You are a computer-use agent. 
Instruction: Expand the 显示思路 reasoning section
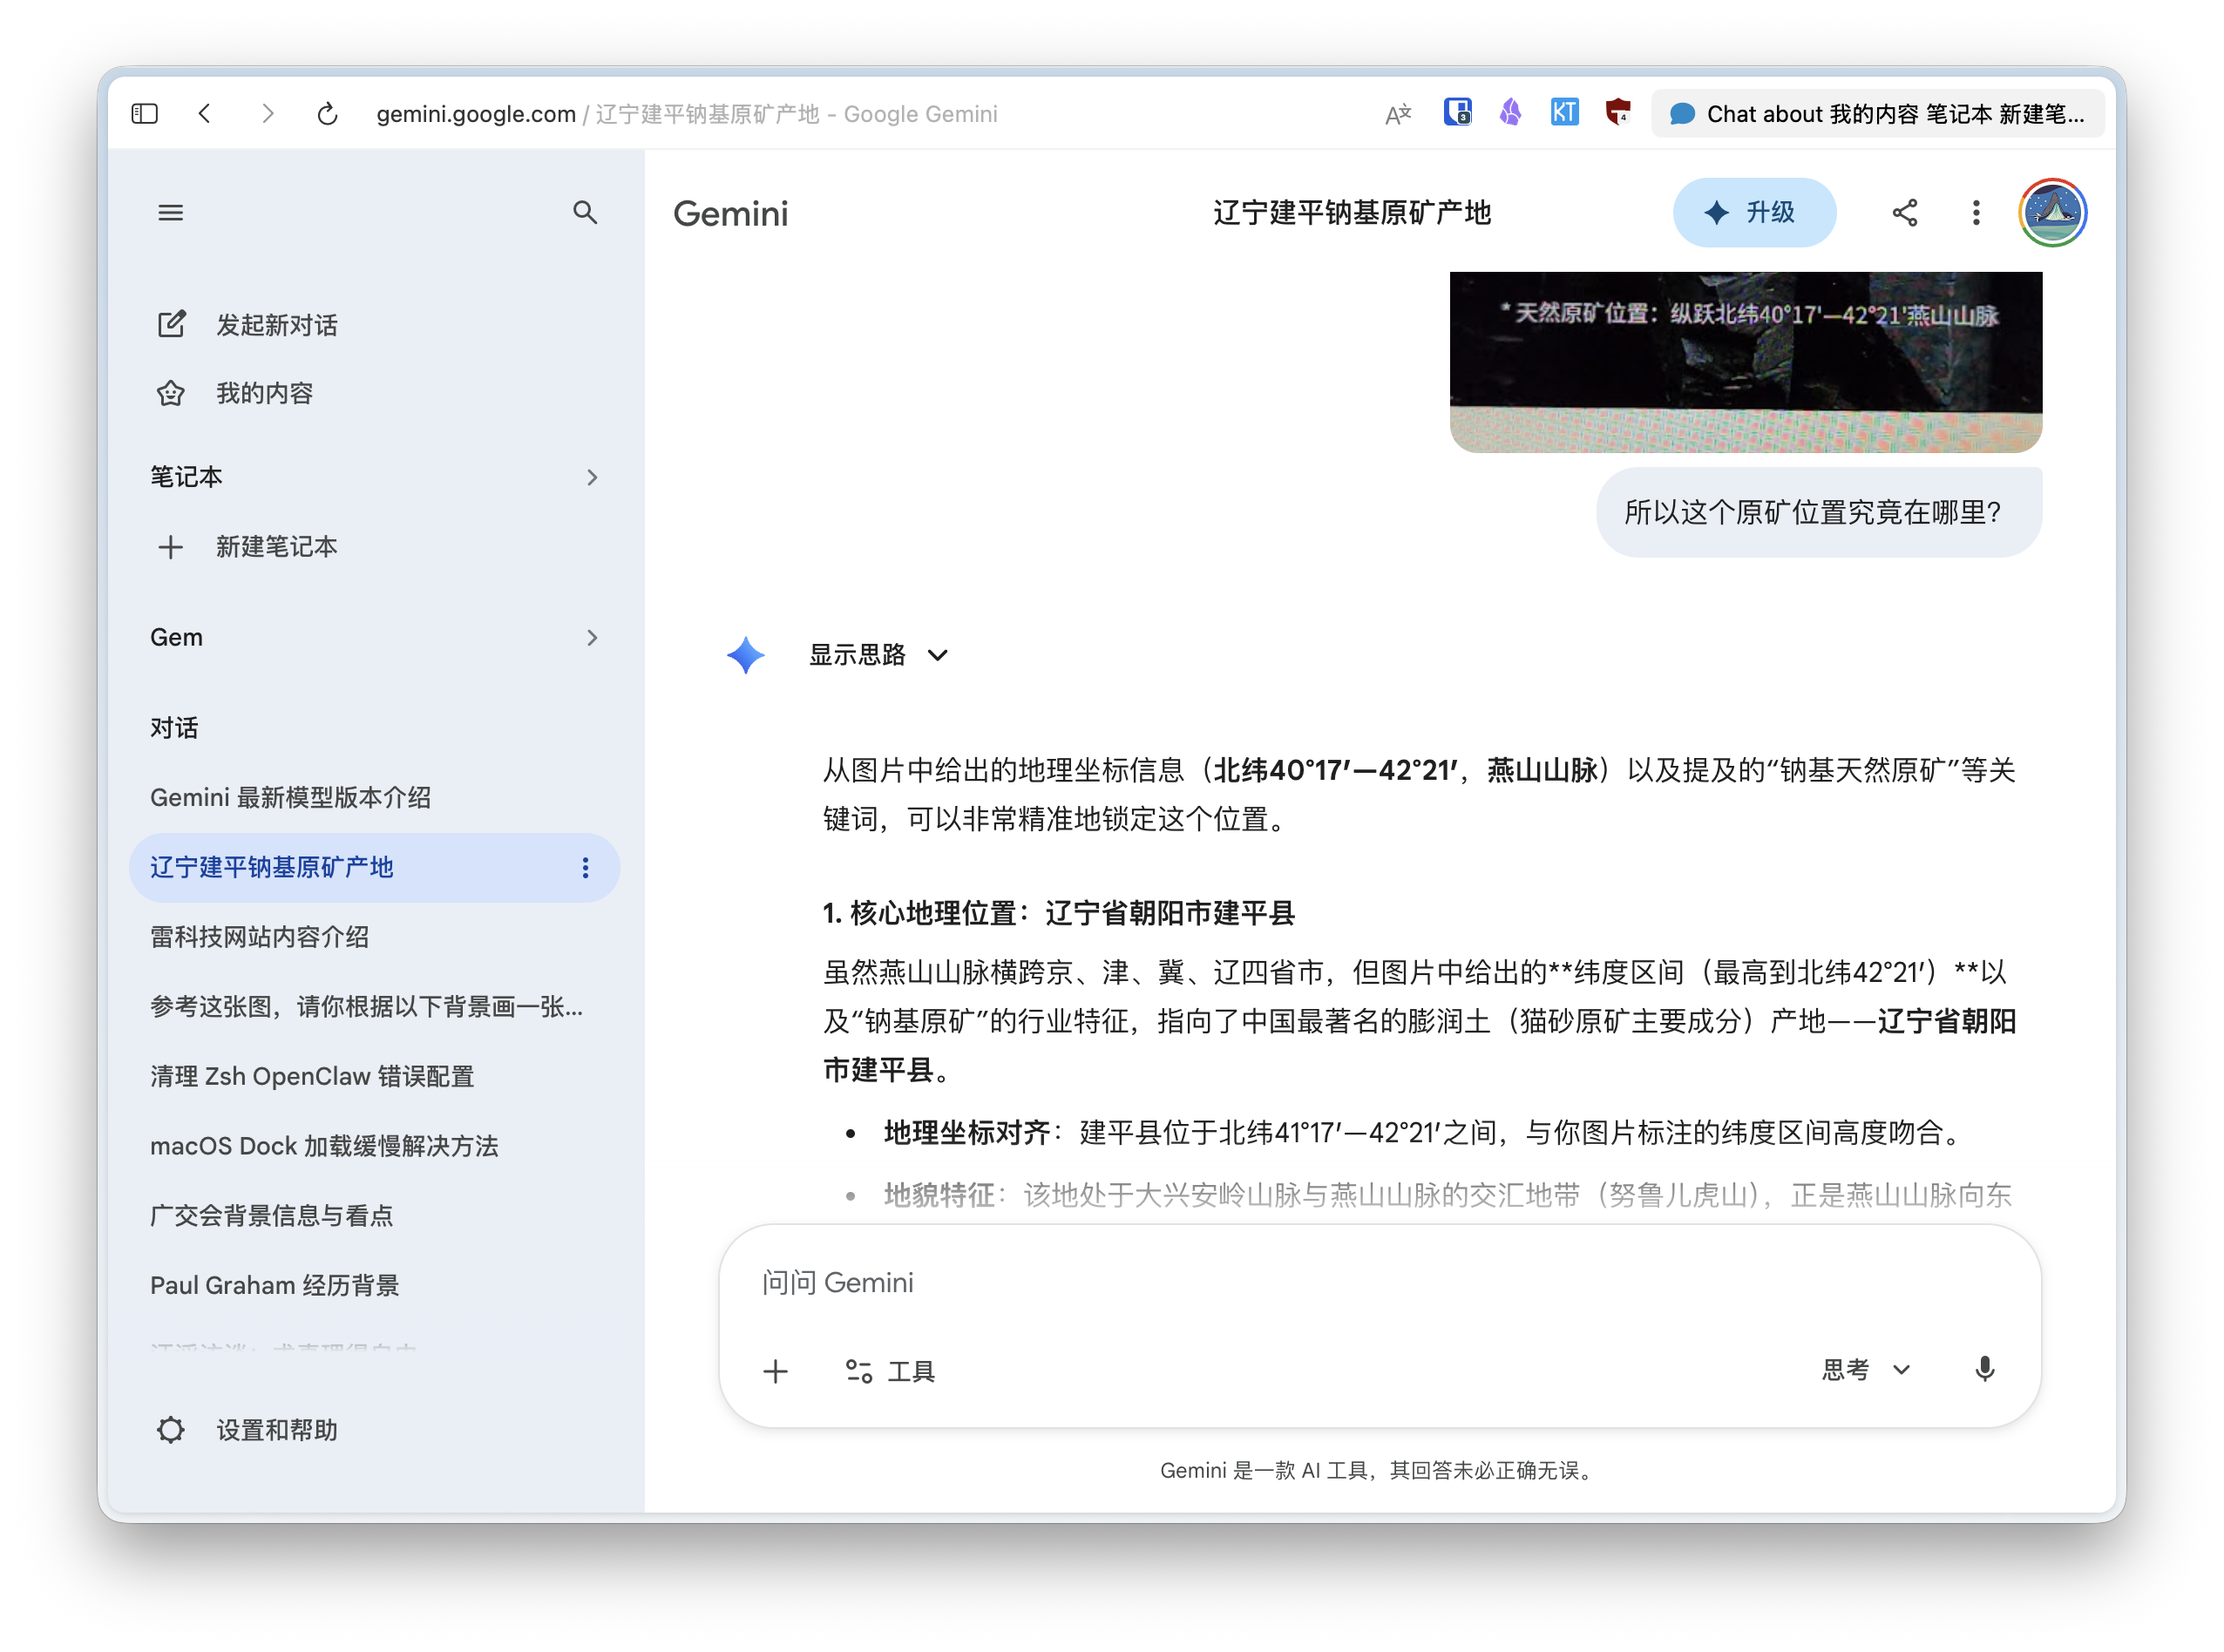pos(876,655)
